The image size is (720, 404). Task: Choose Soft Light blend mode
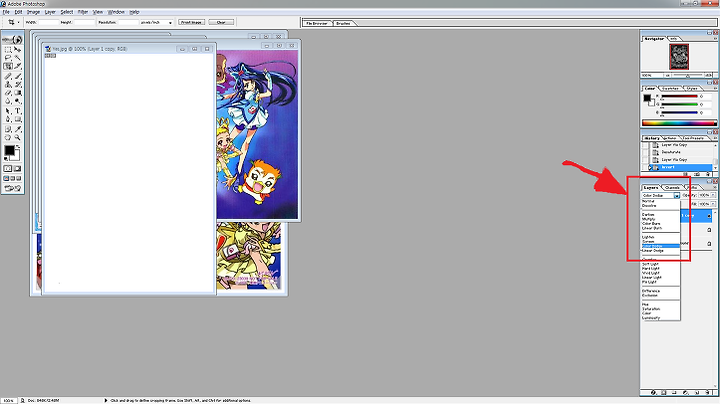(650, 264)
